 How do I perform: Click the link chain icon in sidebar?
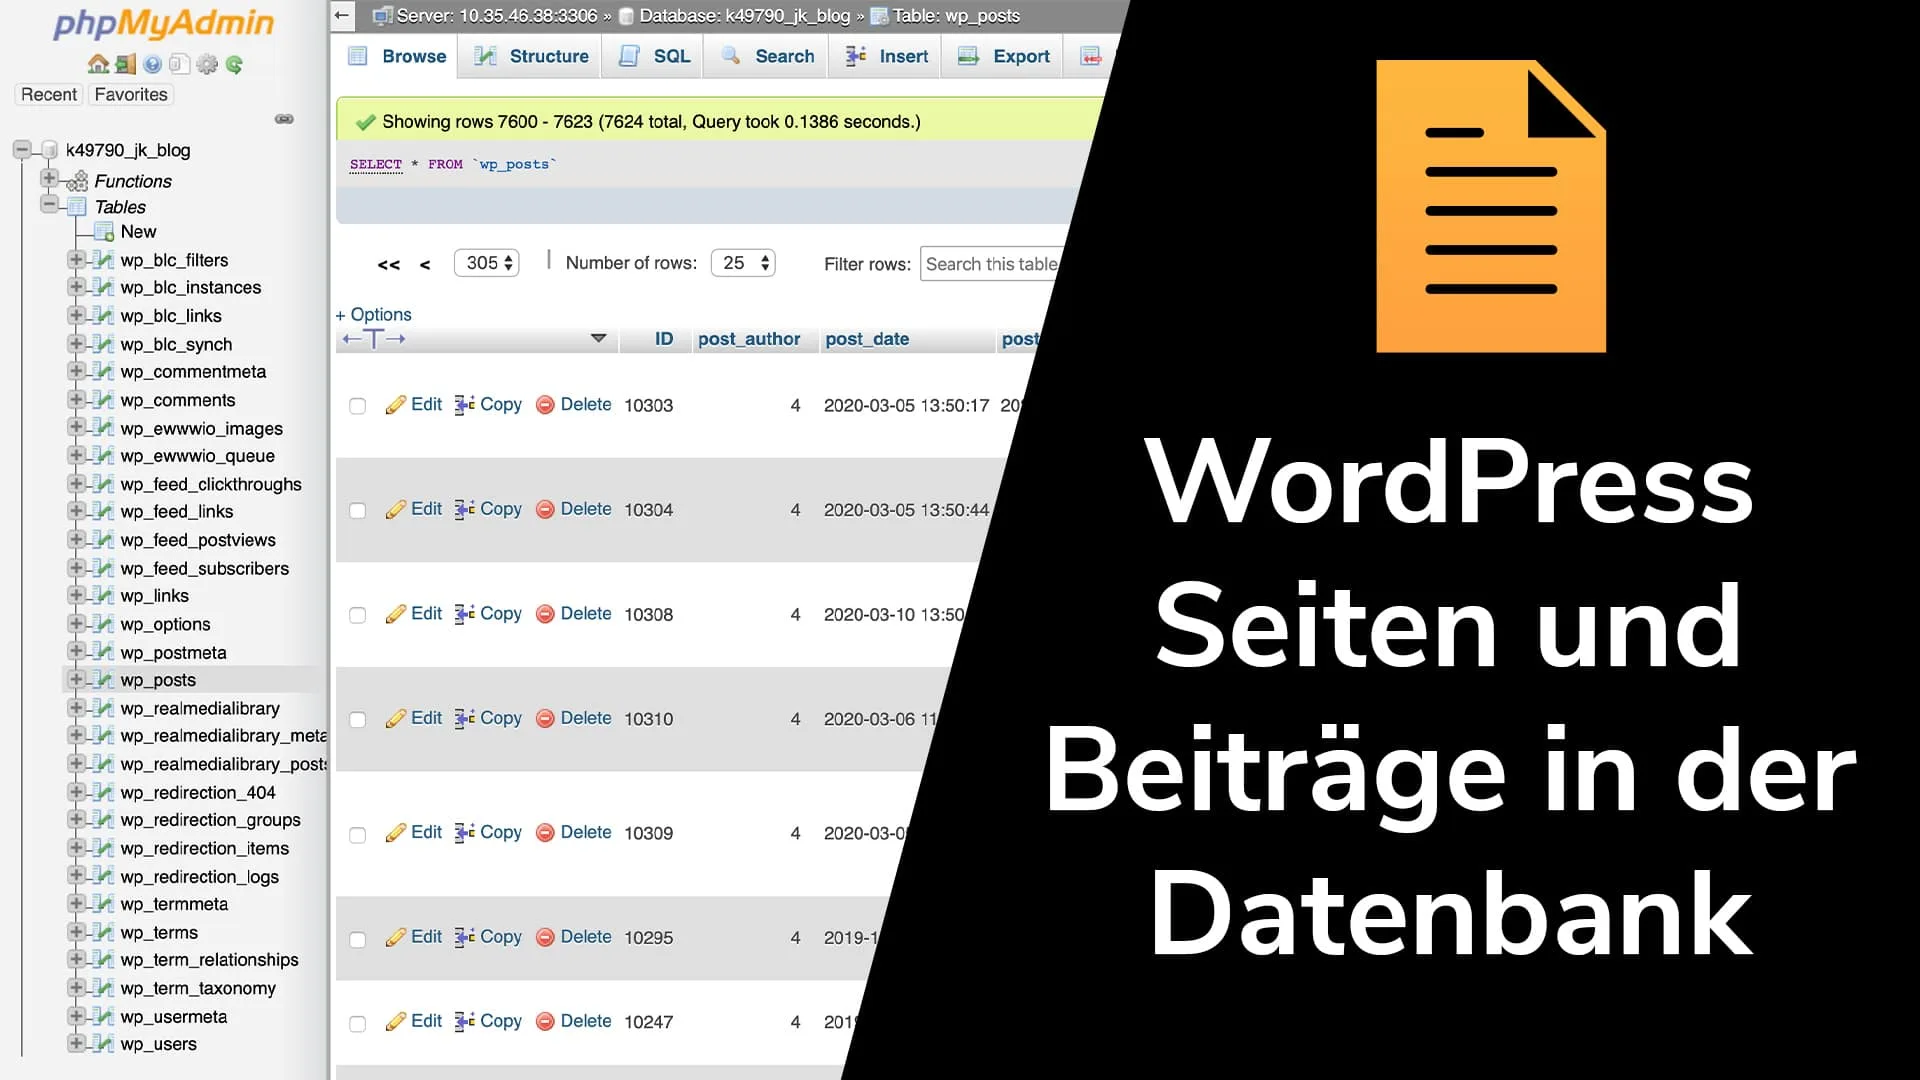284,119
